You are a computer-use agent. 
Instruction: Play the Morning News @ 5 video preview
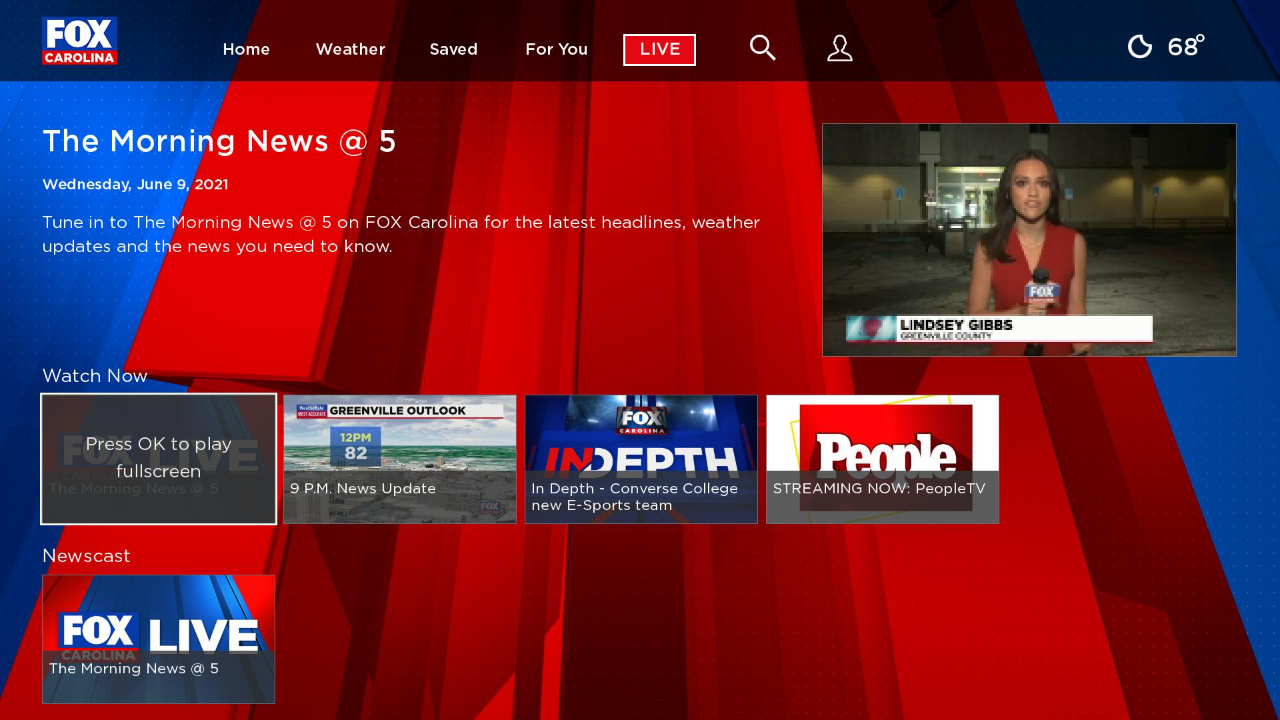[x=1029, y=239]
